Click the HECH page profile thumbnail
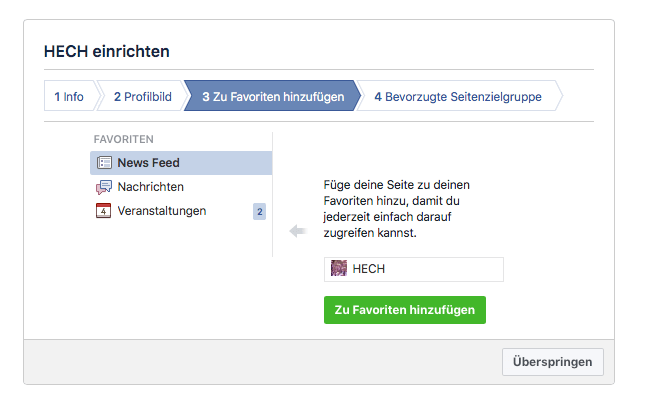This screenshot has height=400, width=646. pos(339,269)
